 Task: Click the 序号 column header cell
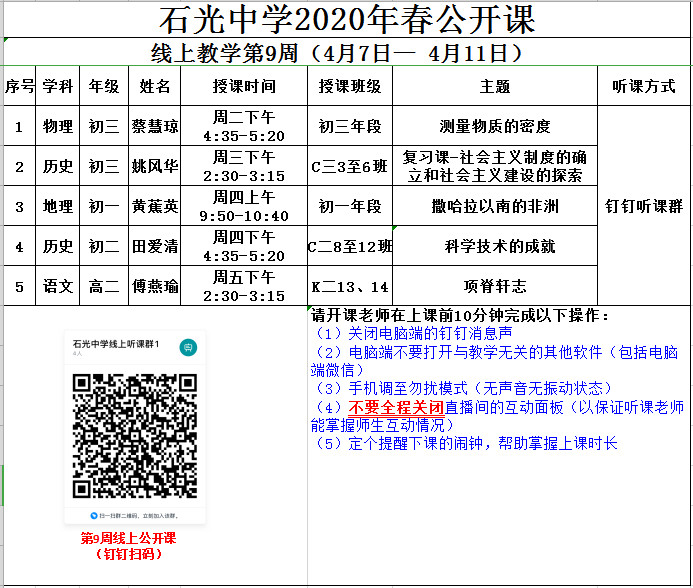click(19, 87)
